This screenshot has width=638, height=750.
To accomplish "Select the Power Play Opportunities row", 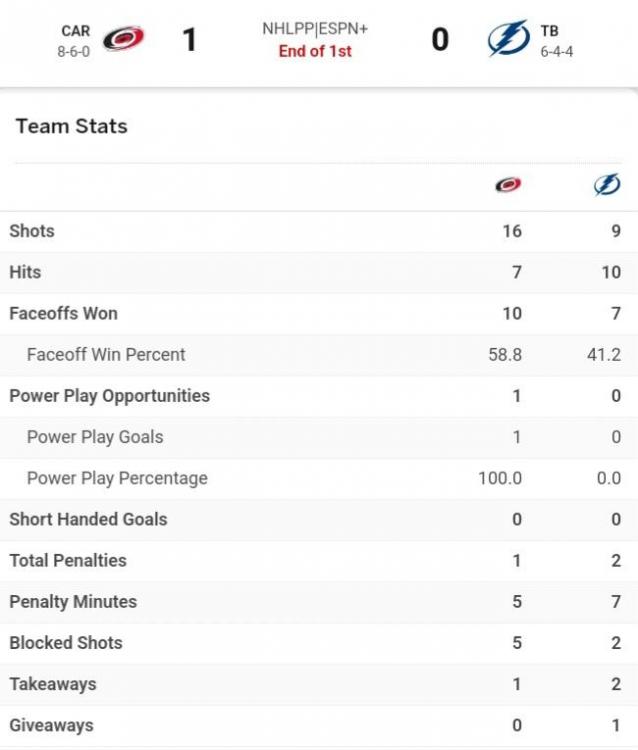I will click(109, 396).
